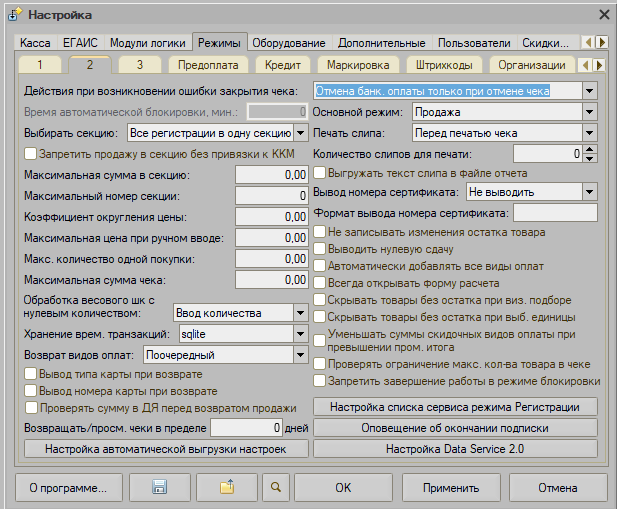Open the 'Основной режим' dropdown

(589, 112)
